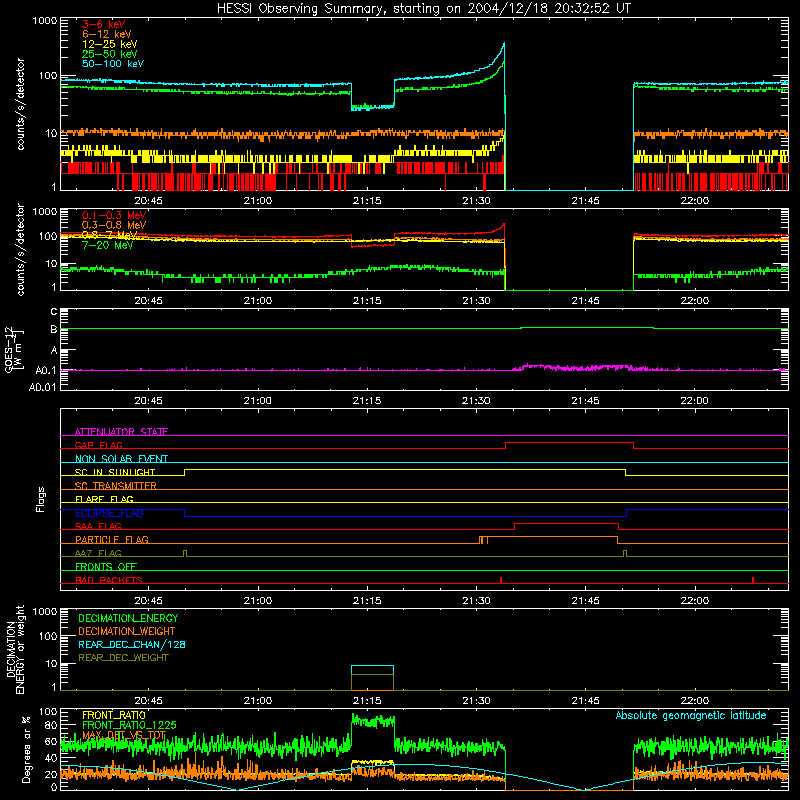Click the FRONTS_OFF flag label
This screenshot has width=800, height=800.
[106, 567]
